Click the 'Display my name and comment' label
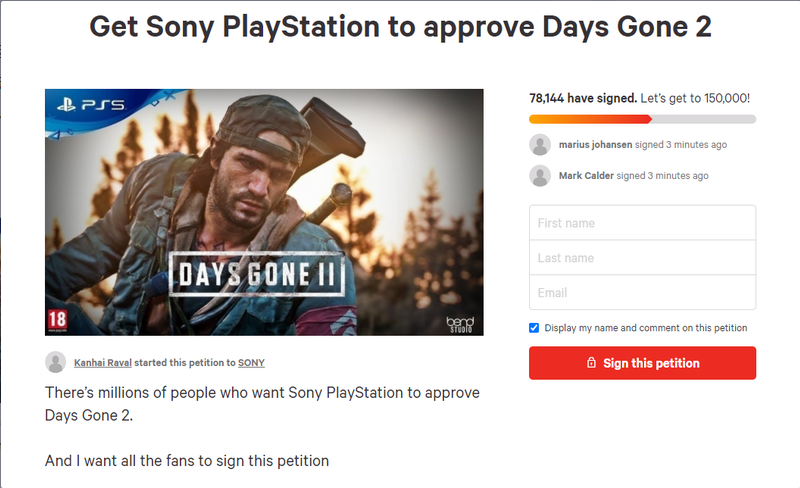 [645, 328]
